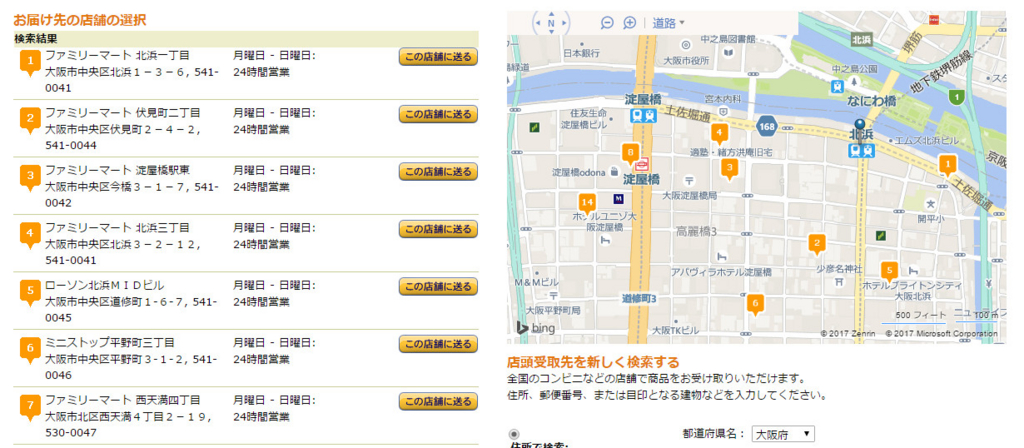Click the blue pushpin at 北浜 station
Viewport: 1024px width, 448px height.
tap(859, 127)
